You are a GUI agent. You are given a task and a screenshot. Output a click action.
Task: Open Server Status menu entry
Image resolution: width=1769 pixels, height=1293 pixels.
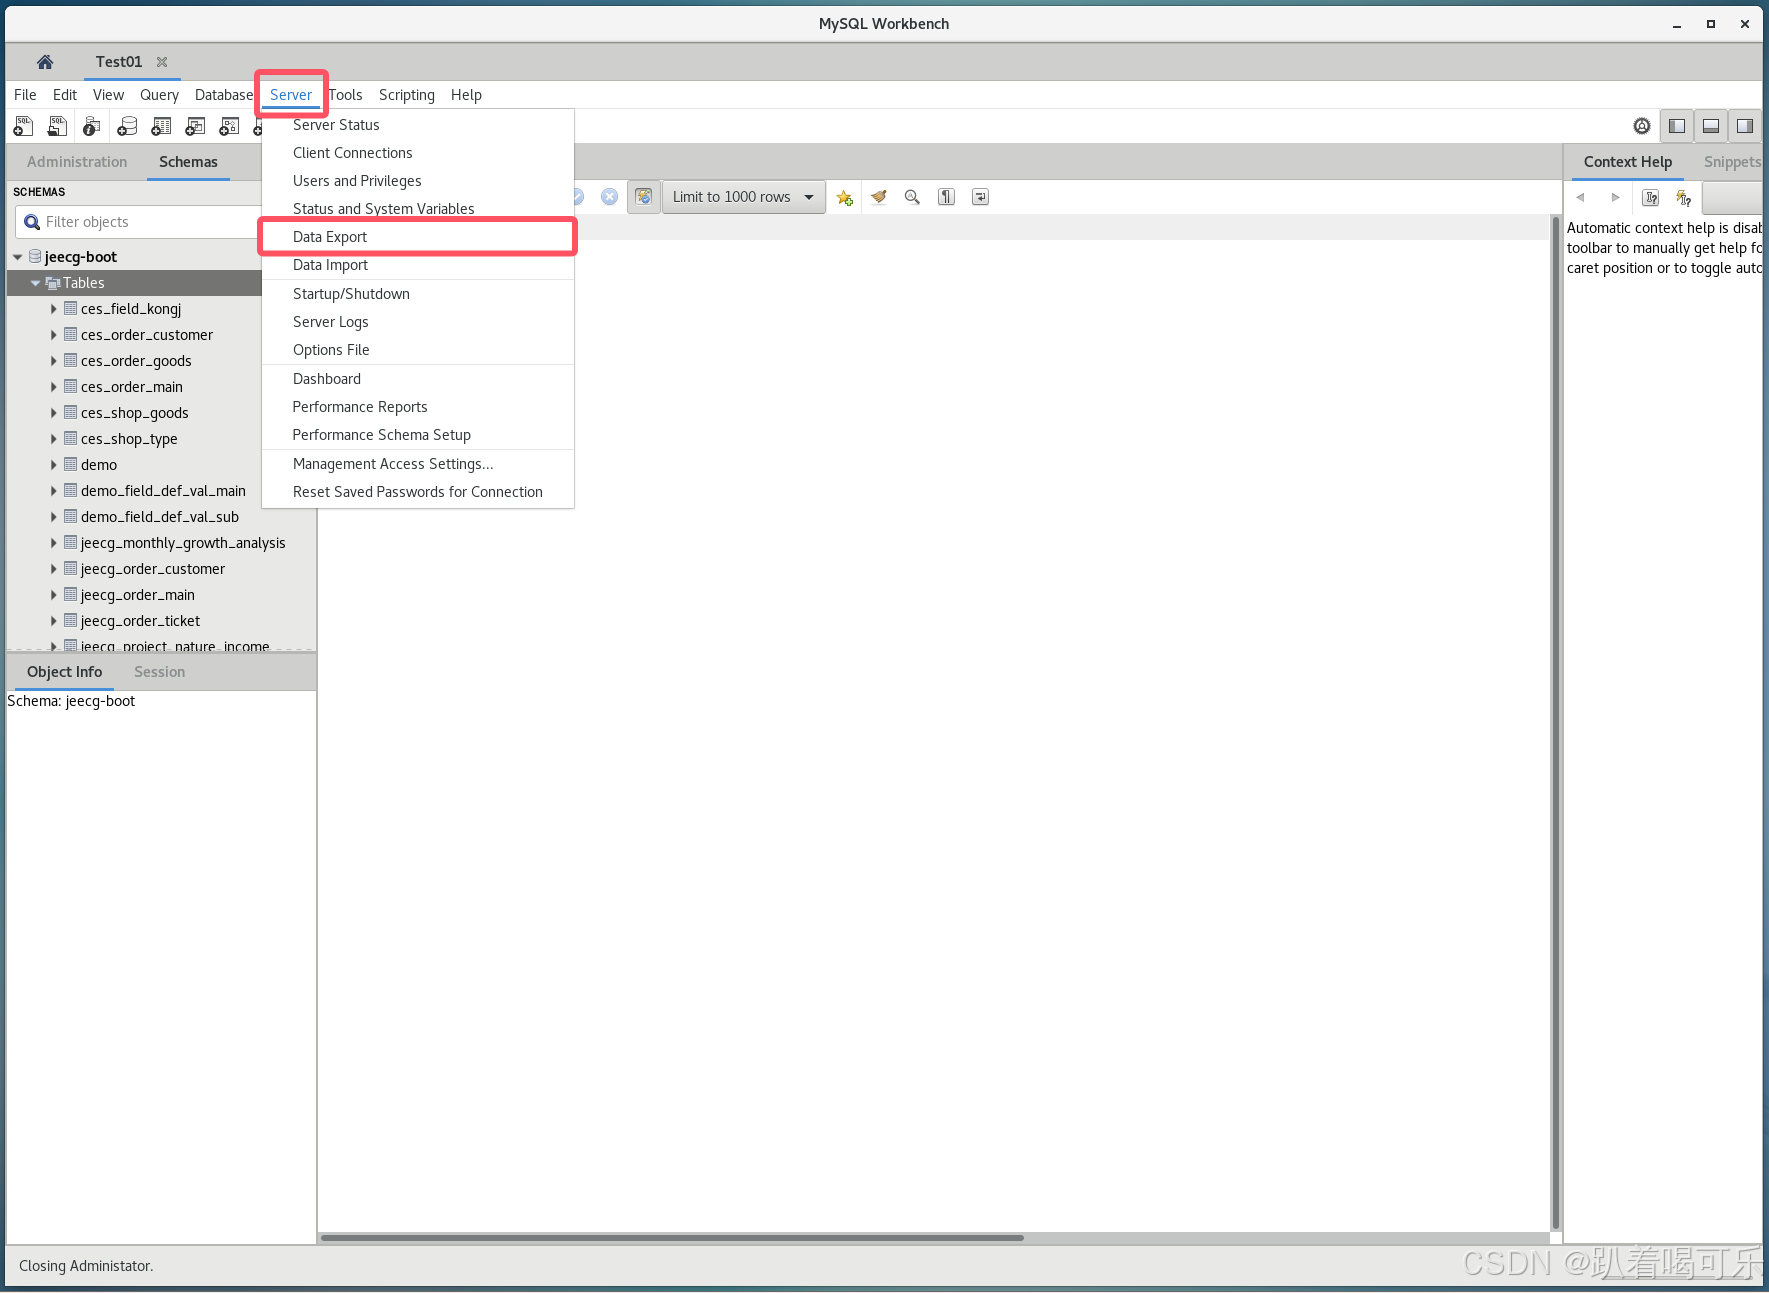(x=418, y=125)
